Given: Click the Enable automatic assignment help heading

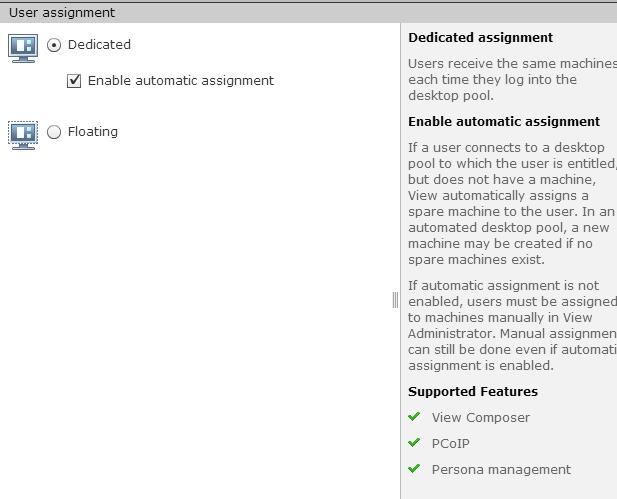Looking at the screenshot, I should click(504, 122).
